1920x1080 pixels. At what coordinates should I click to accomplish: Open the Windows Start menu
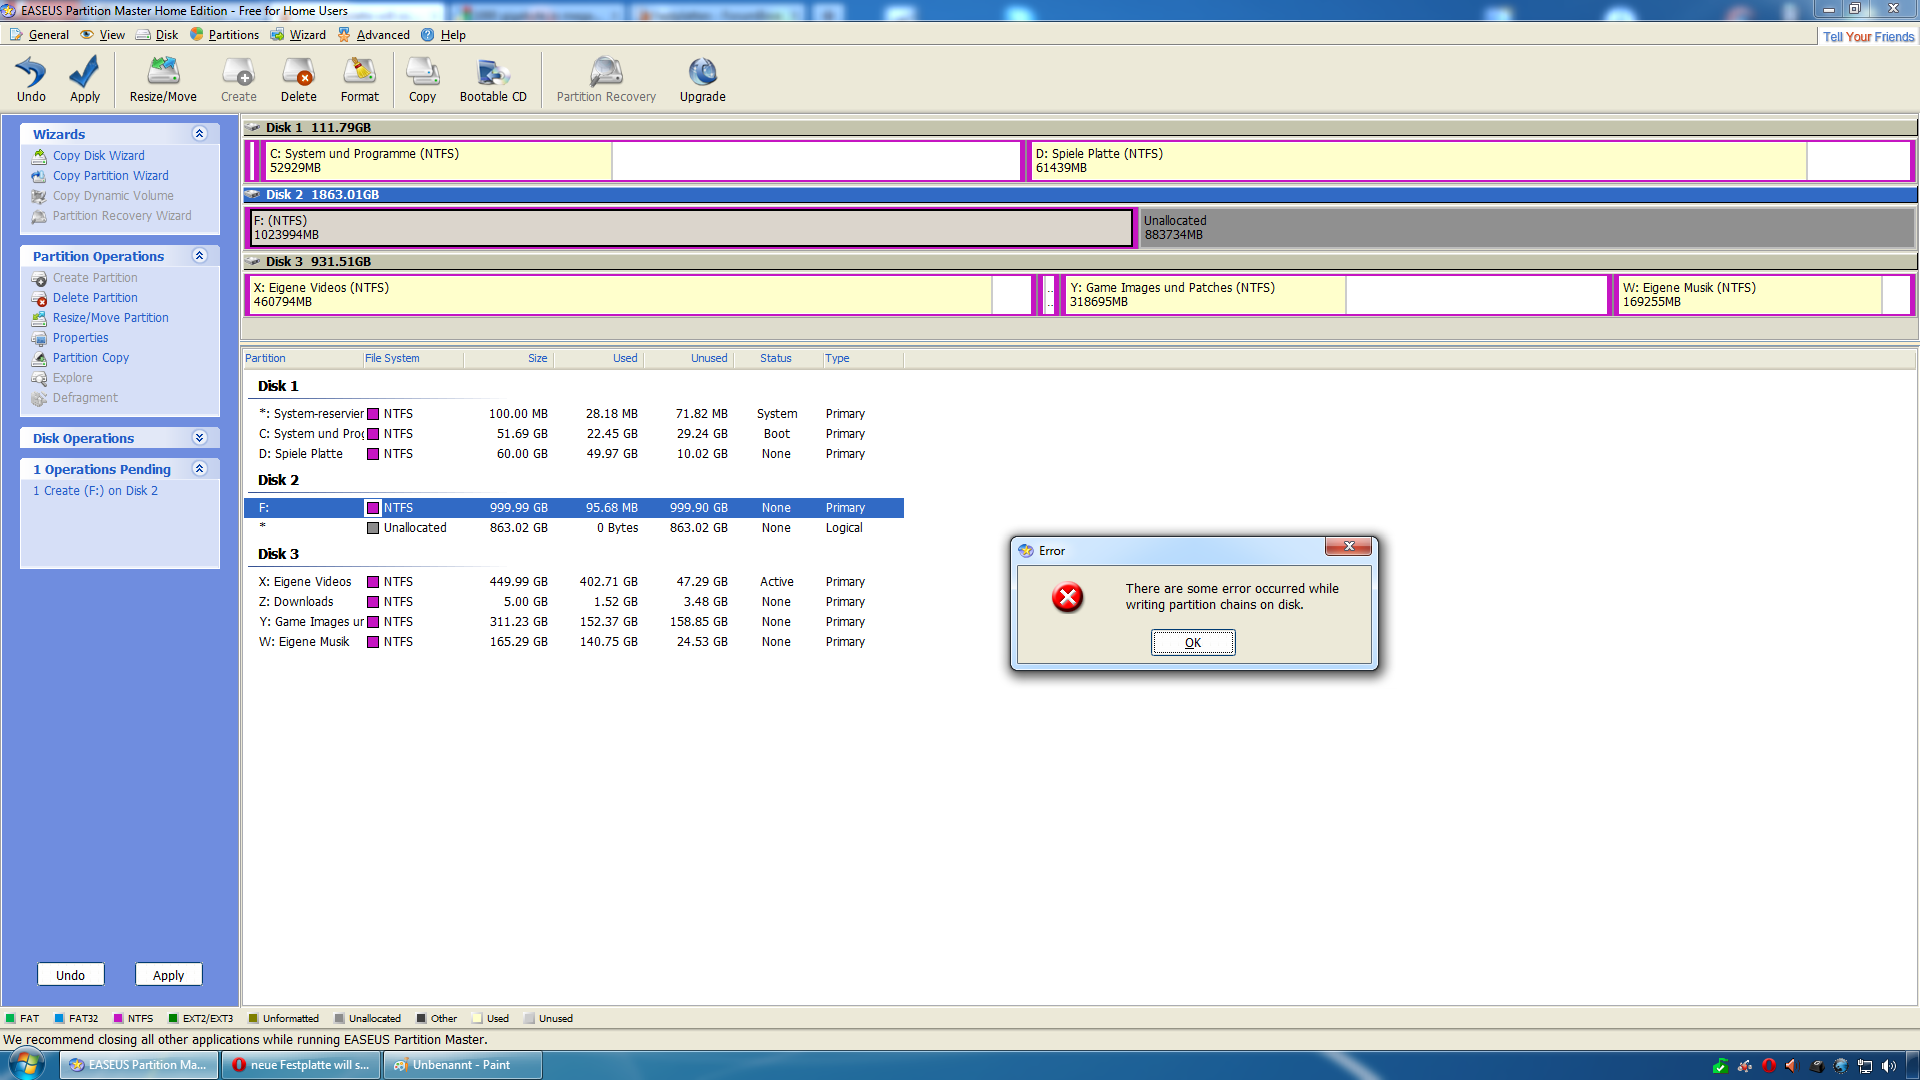[x=27, y=1064]
